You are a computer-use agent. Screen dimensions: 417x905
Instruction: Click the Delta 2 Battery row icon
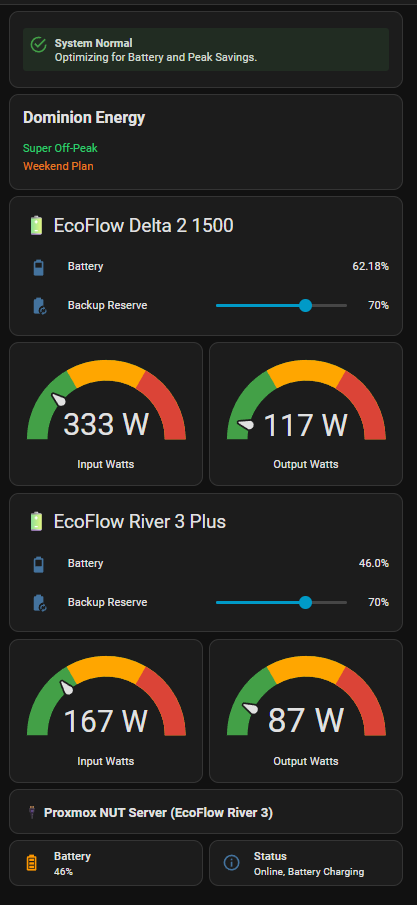(39, 267)
